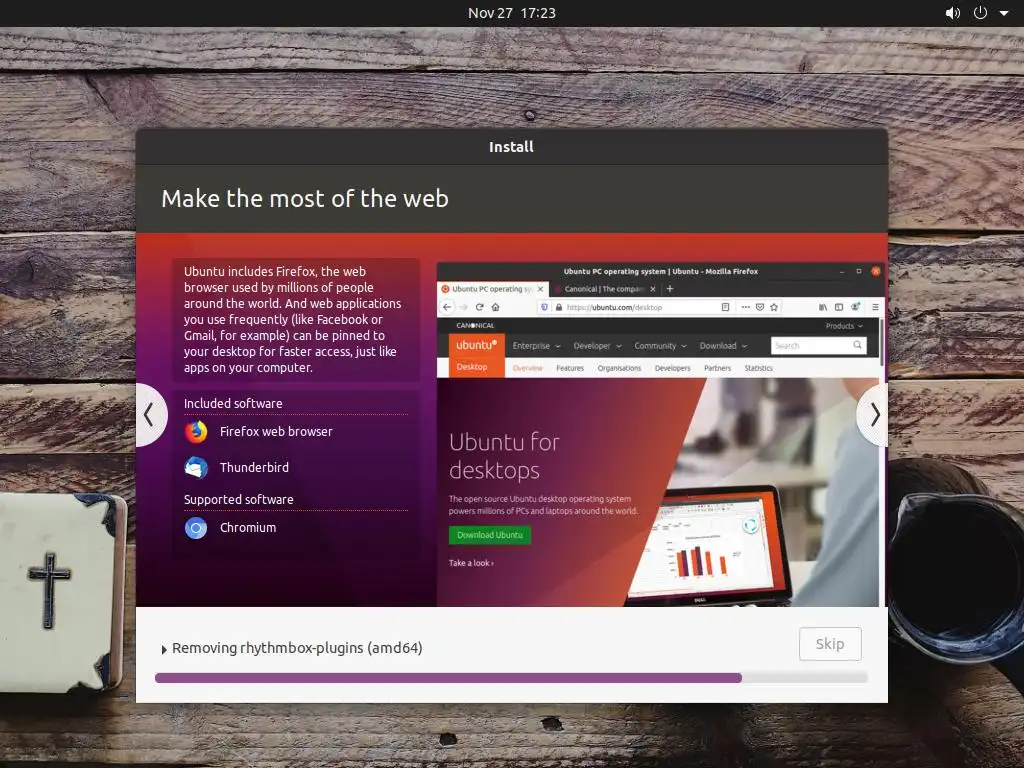
Task: Select the Ubuntu PC operating system tab
Action: click(492, 289)
